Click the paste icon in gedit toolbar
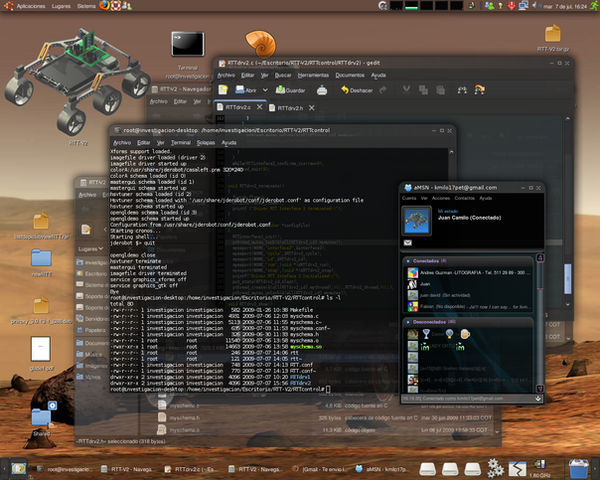The image size is (600, 480). pyautogui.click(x=441, y=90)
